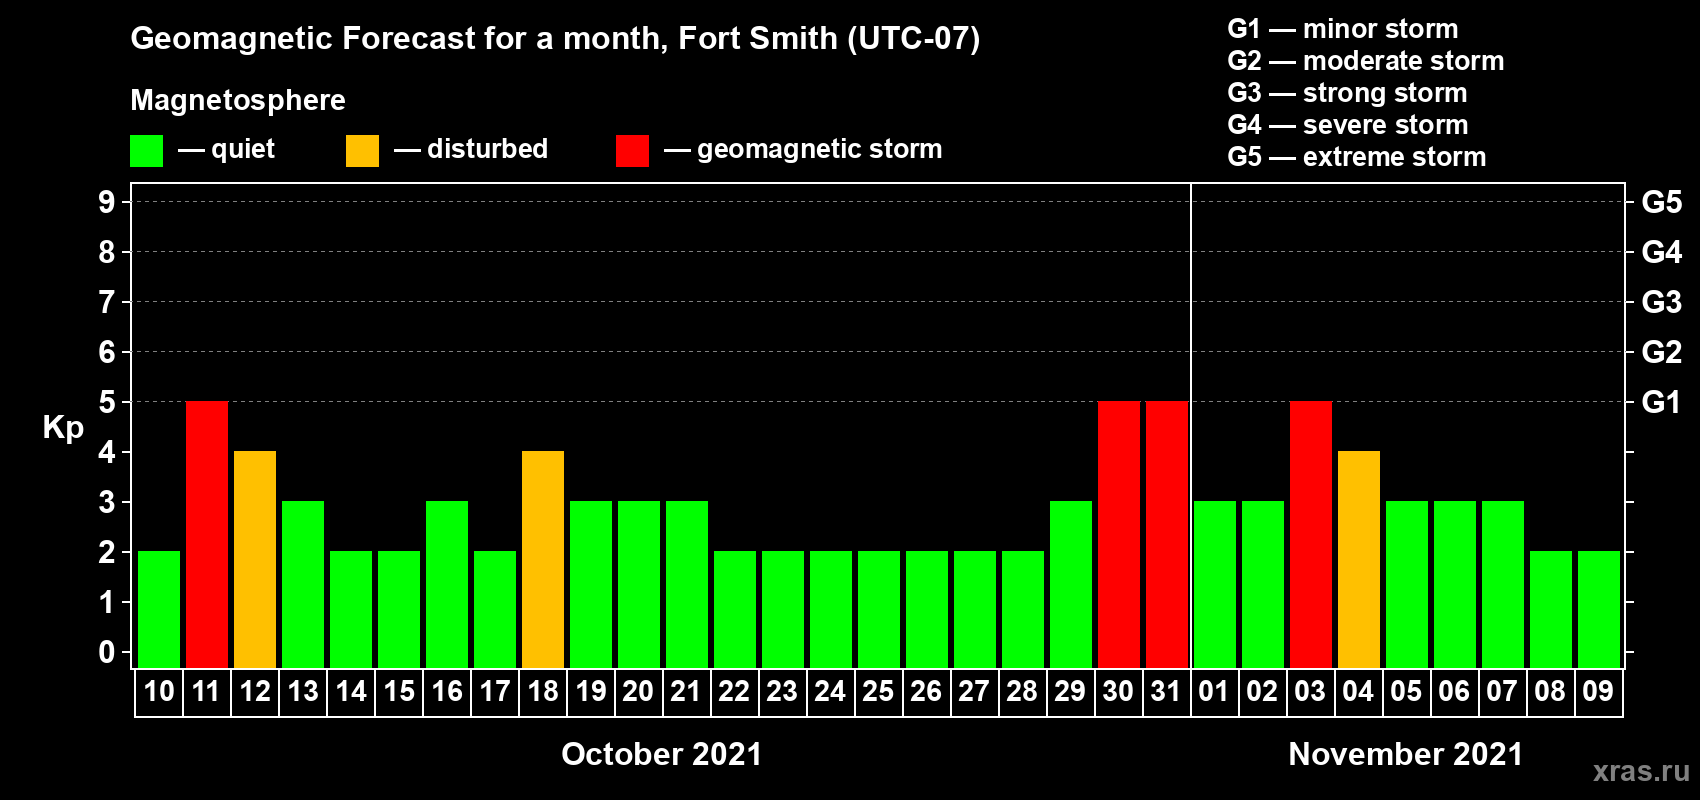Viewport: 1700px width, 800px height.
Task: Click the date label 02
Action: click(1262, 692)
